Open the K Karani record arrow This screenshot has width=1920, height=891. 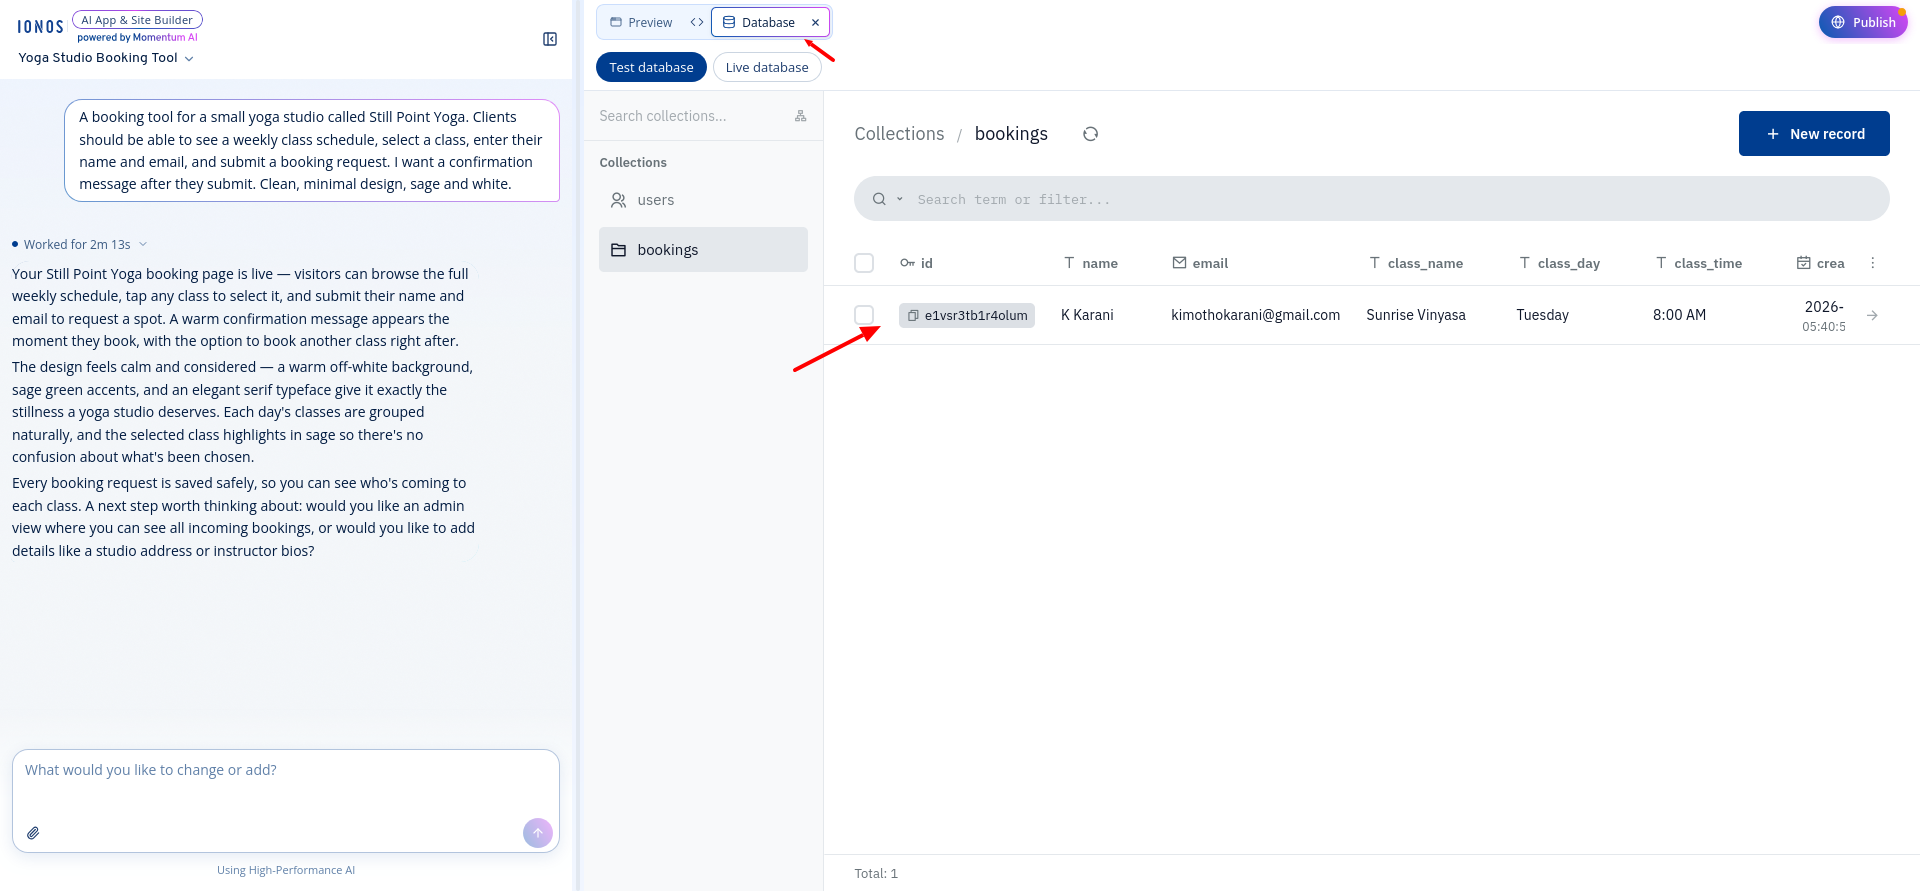[1872, 315]
